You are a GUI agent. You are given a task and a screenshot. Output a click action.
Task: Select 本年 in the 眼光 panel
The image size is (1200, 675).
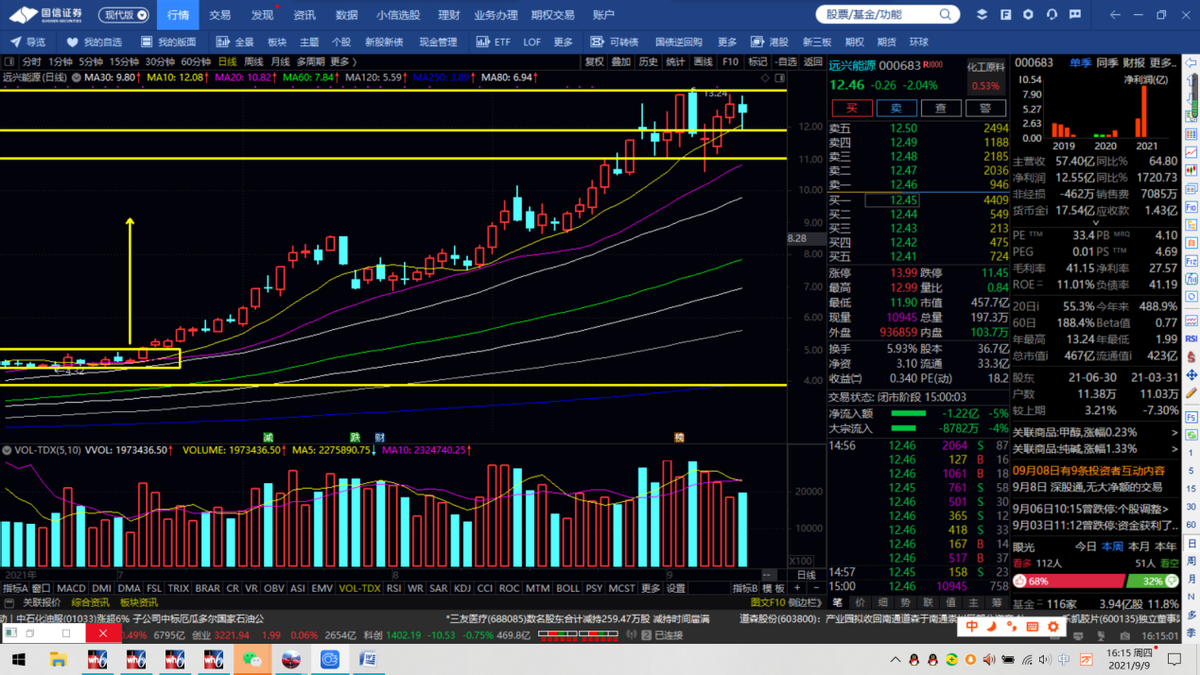tap(1165, 547)
